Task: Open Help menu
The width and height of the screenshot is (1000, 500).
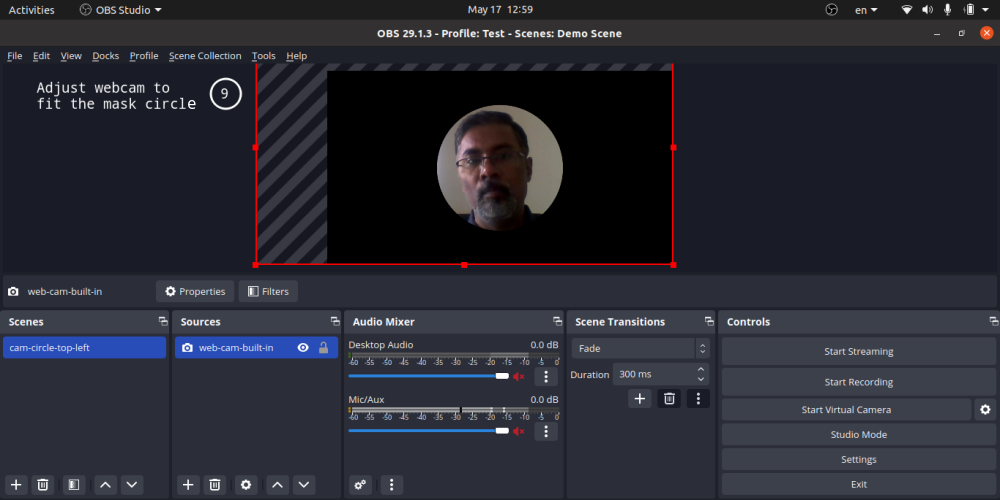Action: (x=297, y=55)
